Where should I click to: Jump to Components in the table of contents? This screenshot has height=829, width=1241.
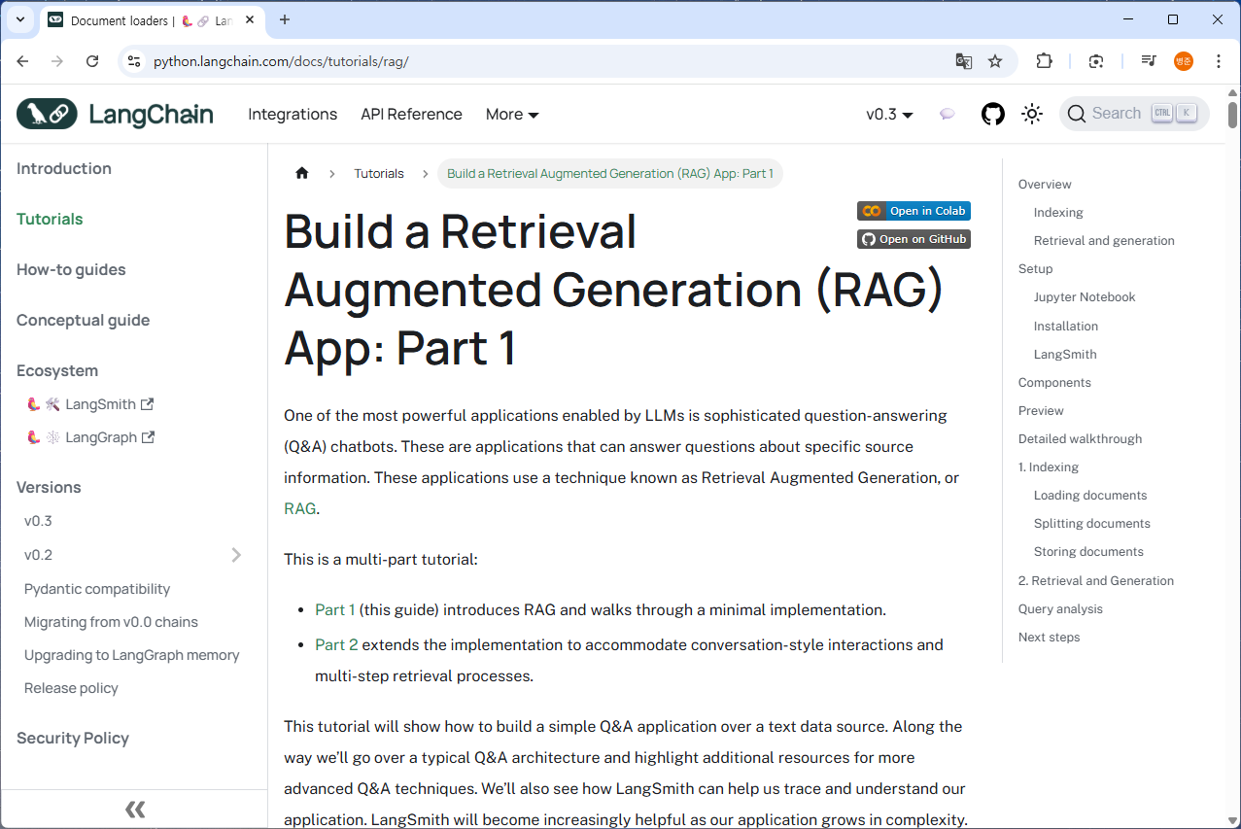(x=1054, y=382)
